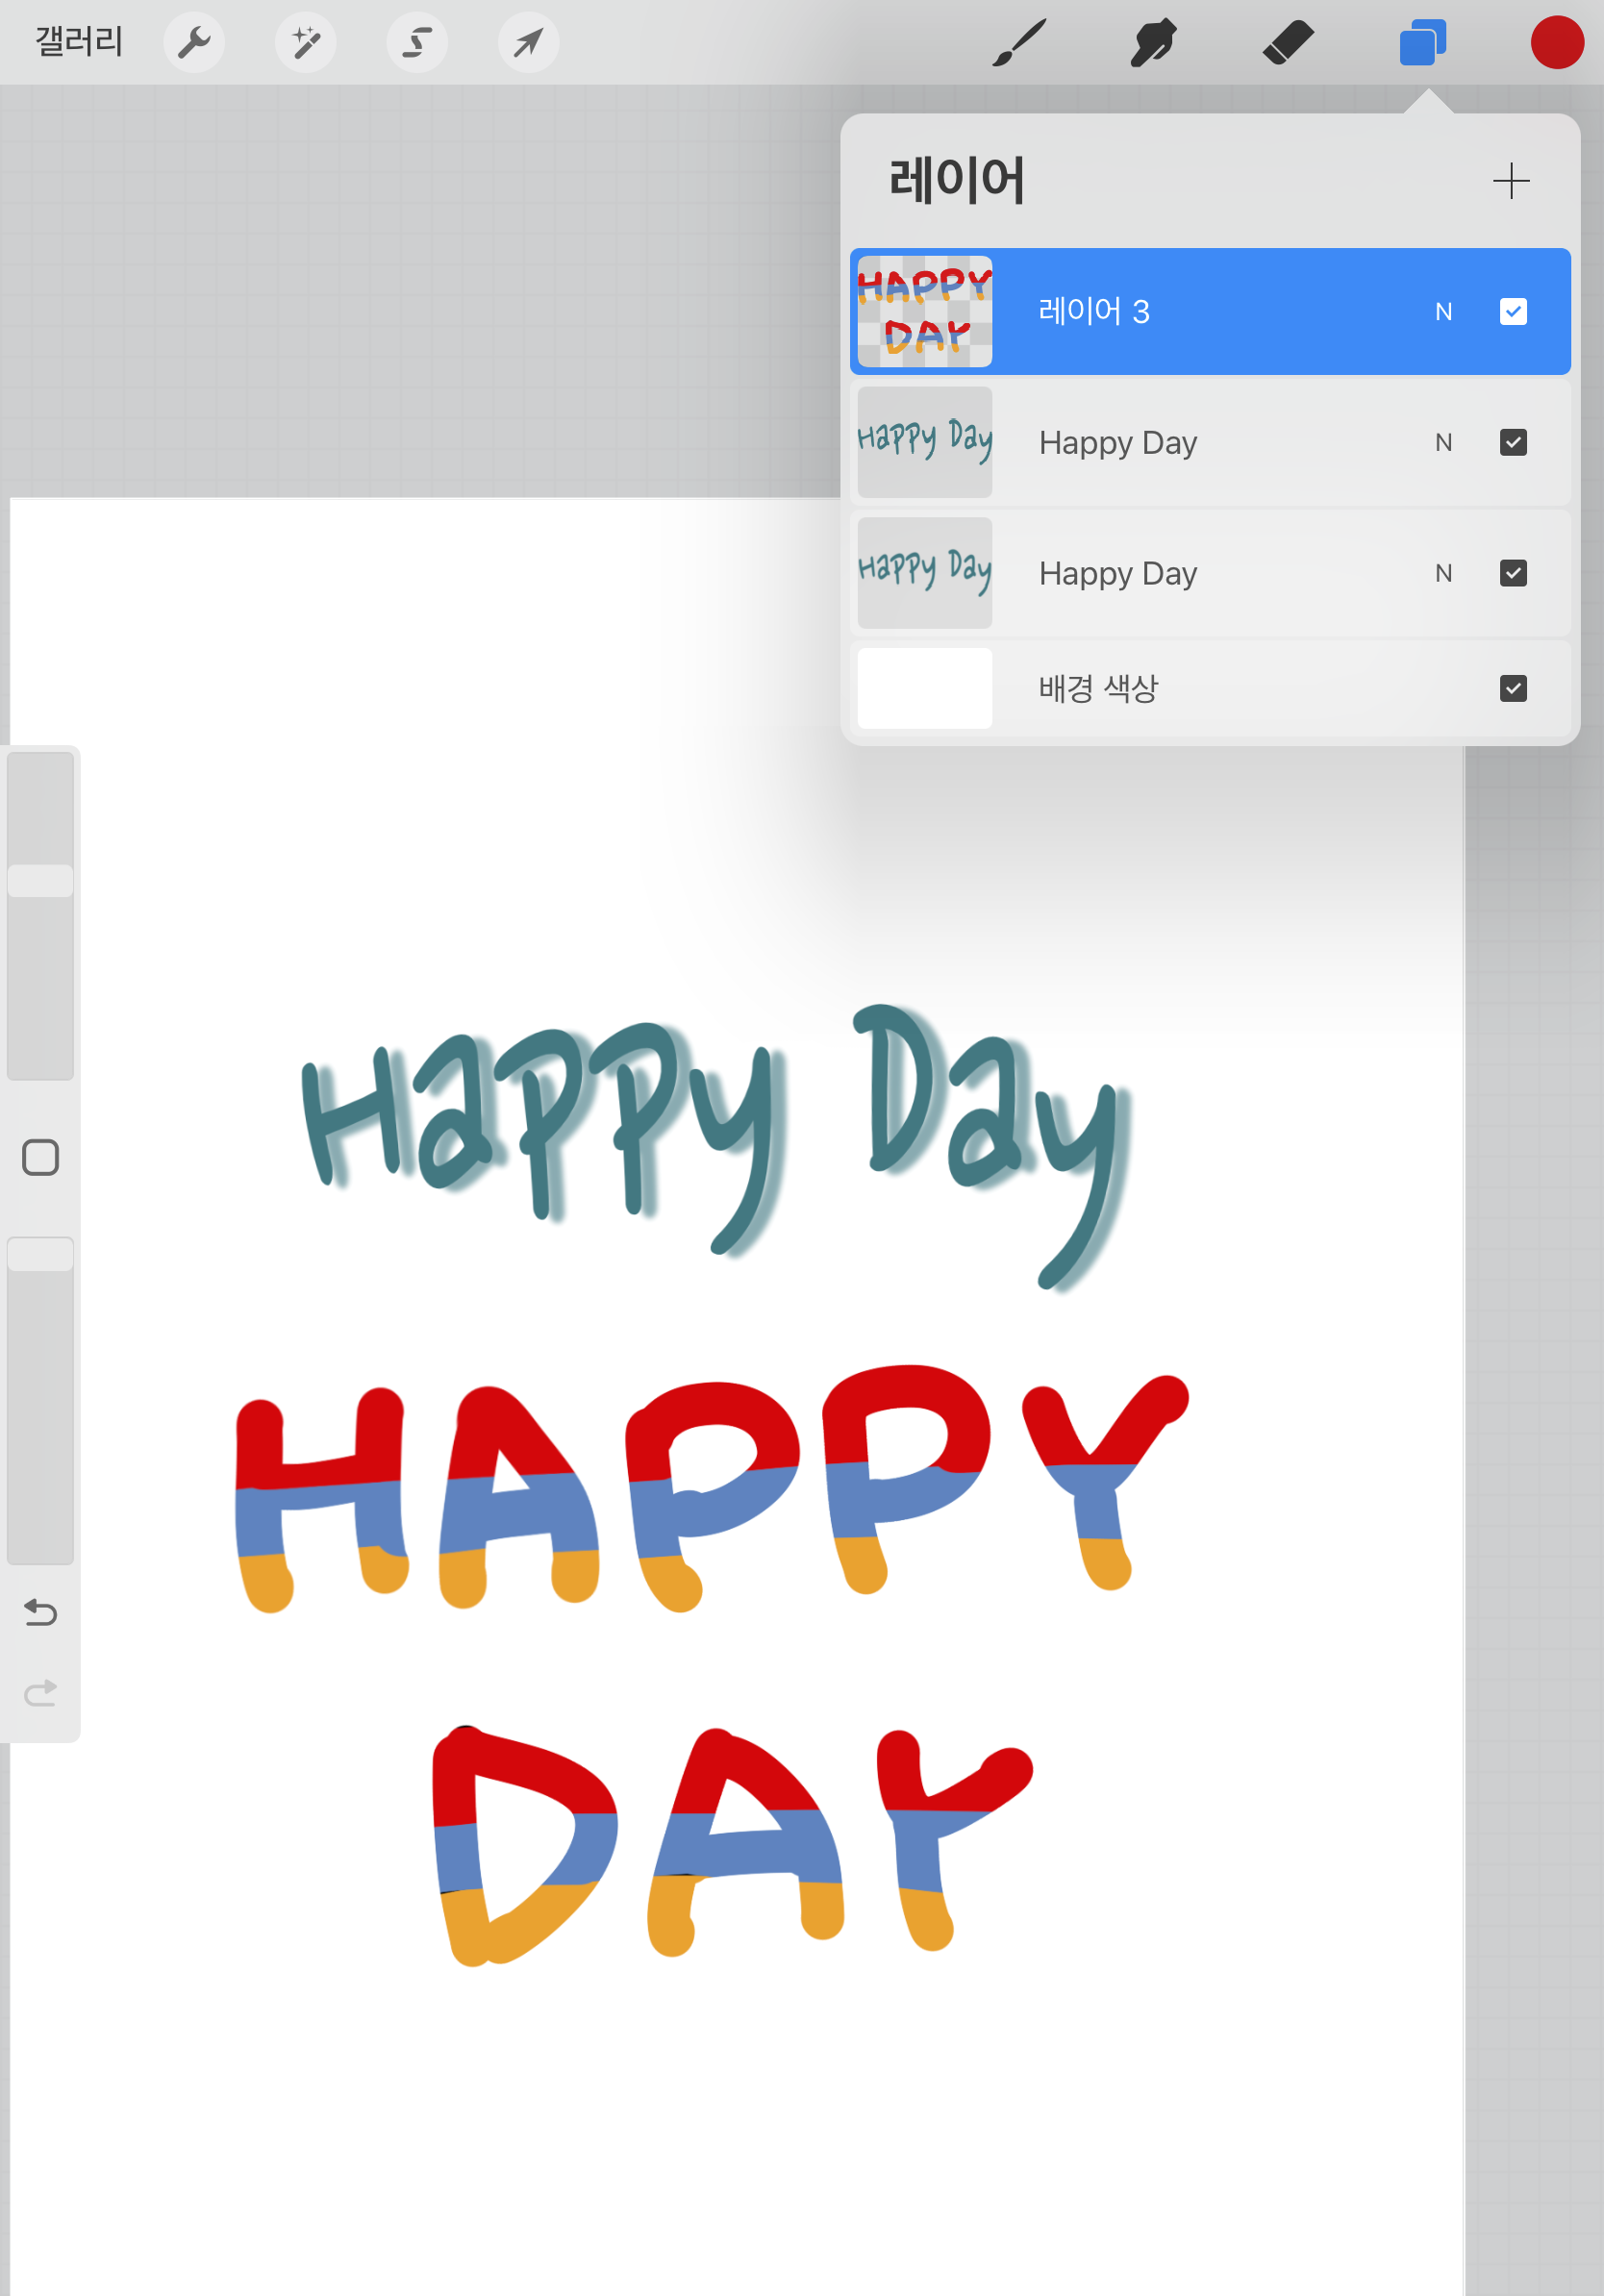Undo the last action

click(40, 1612)
